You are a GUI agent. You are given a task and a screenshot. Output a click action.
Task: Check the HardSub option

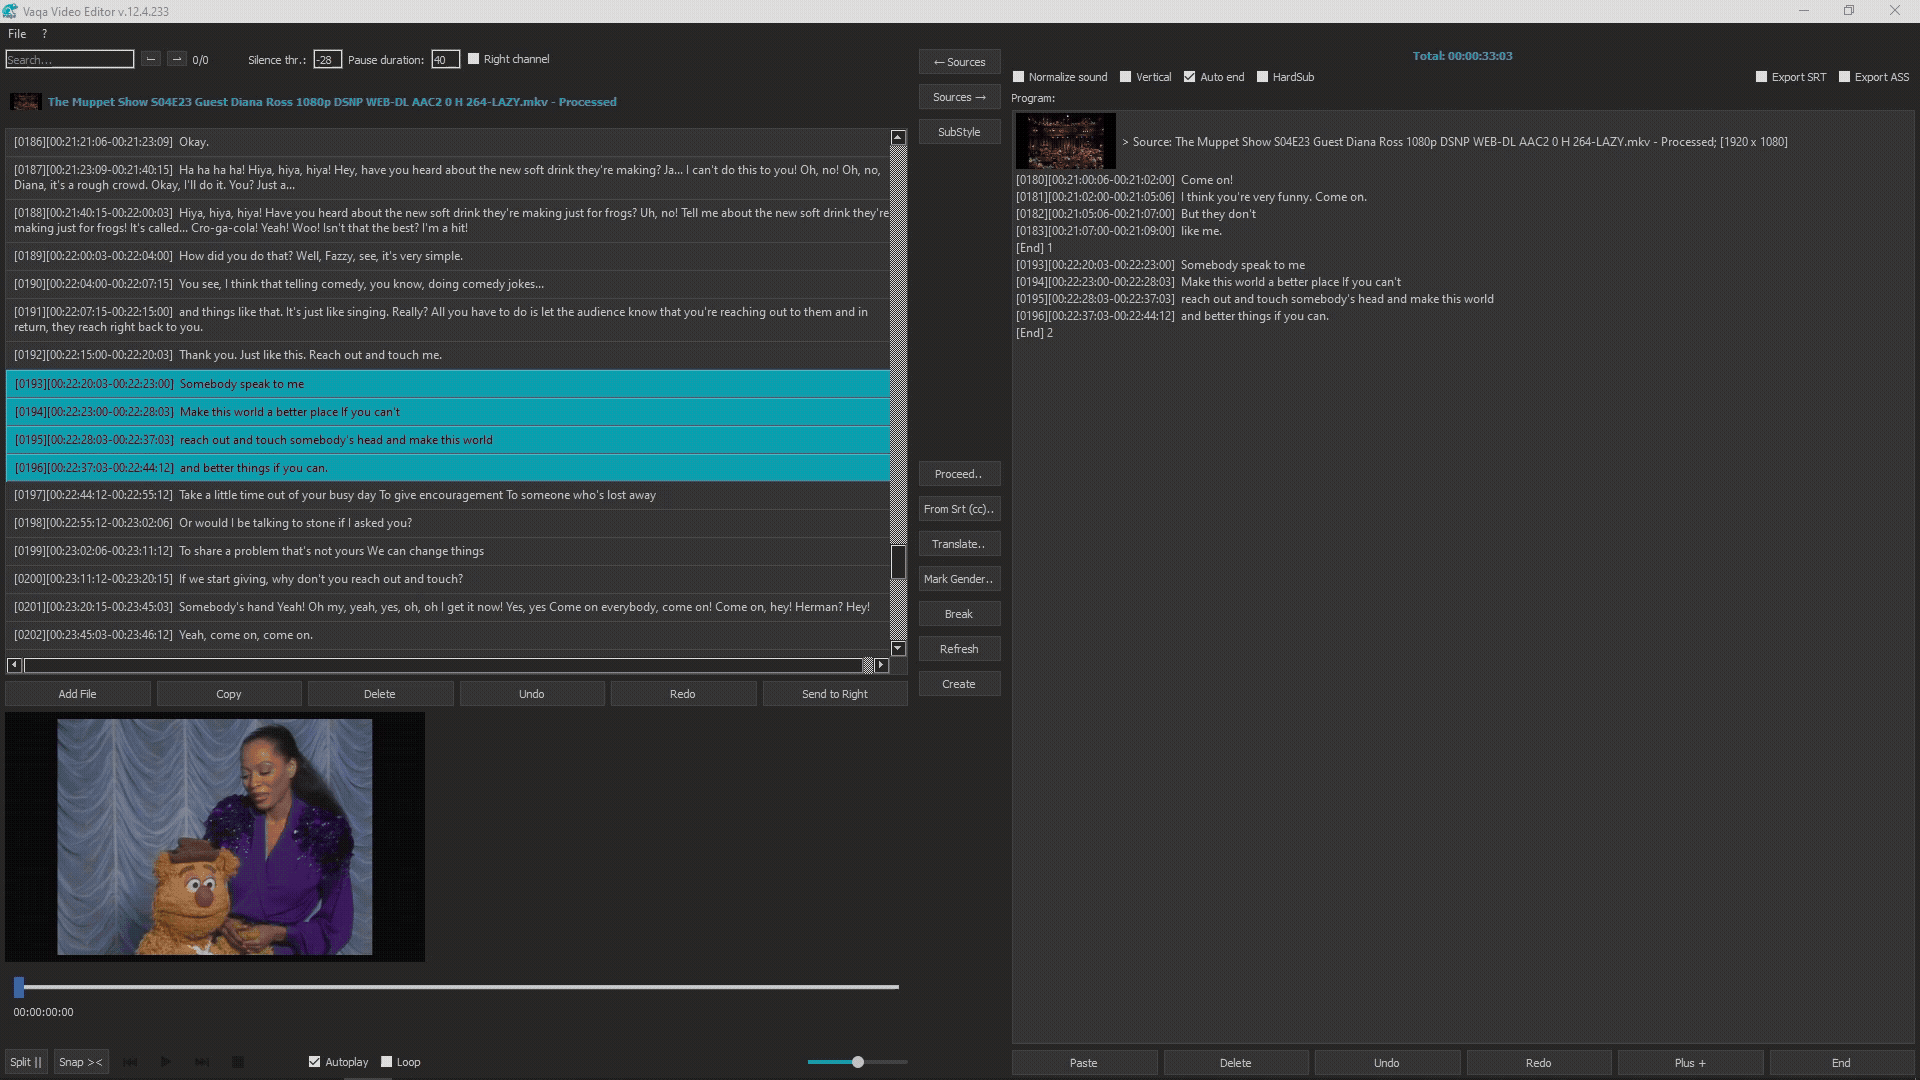[x=1263, y=76]
